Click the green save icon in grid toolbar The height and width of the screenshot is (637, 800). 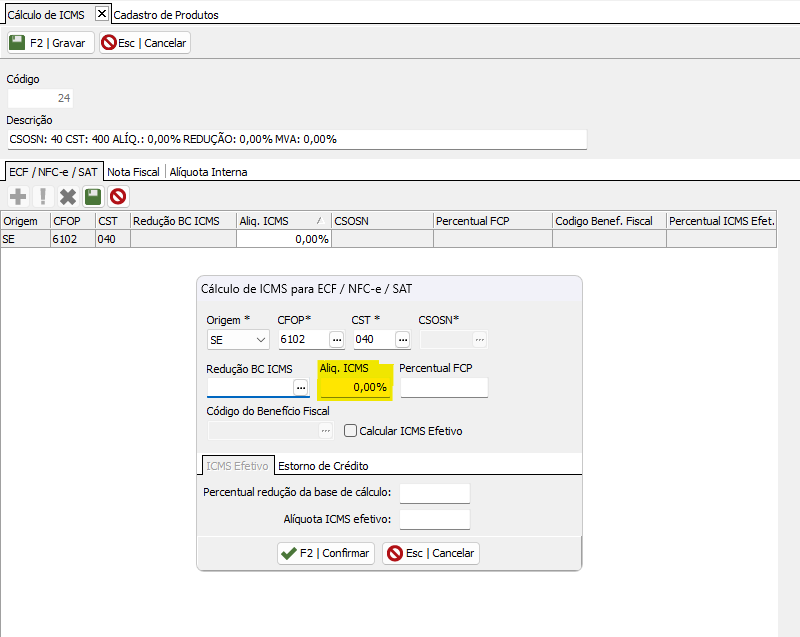coord(93,197)
